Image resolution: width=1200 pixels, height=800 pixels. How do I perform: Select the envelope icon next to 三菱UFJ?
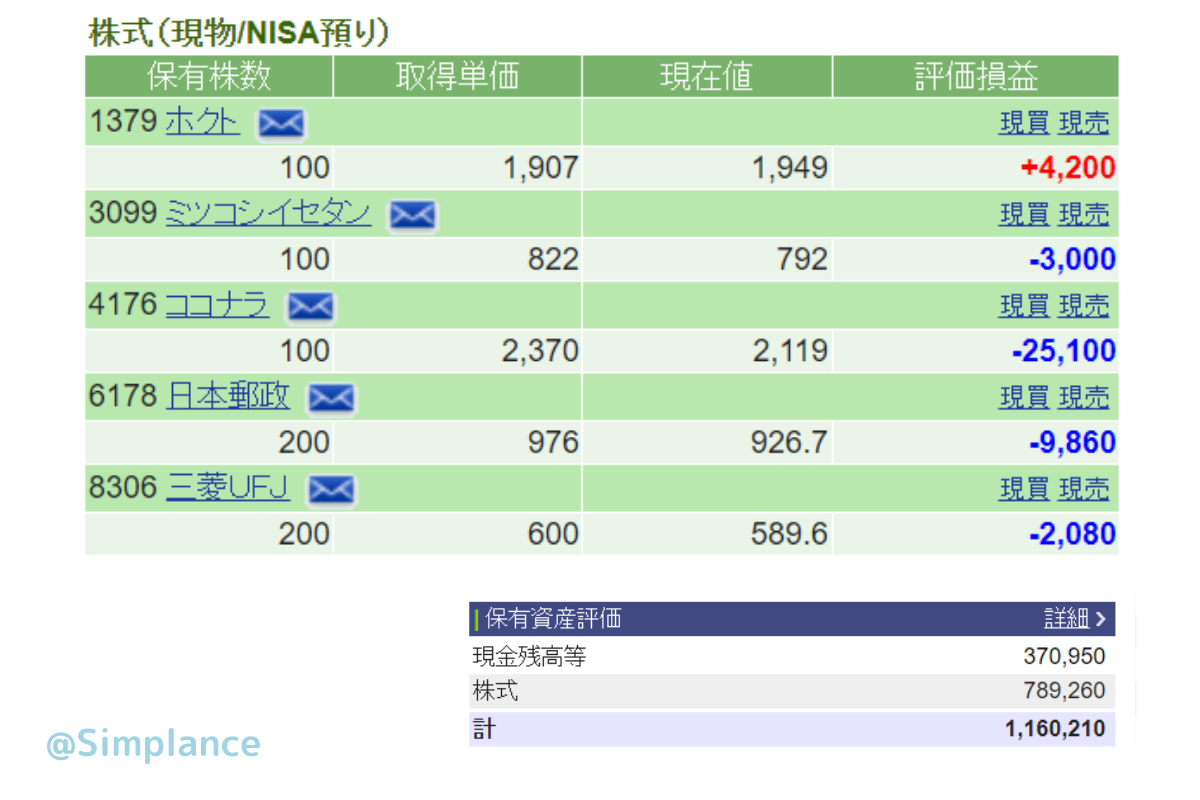coord(330,490)
